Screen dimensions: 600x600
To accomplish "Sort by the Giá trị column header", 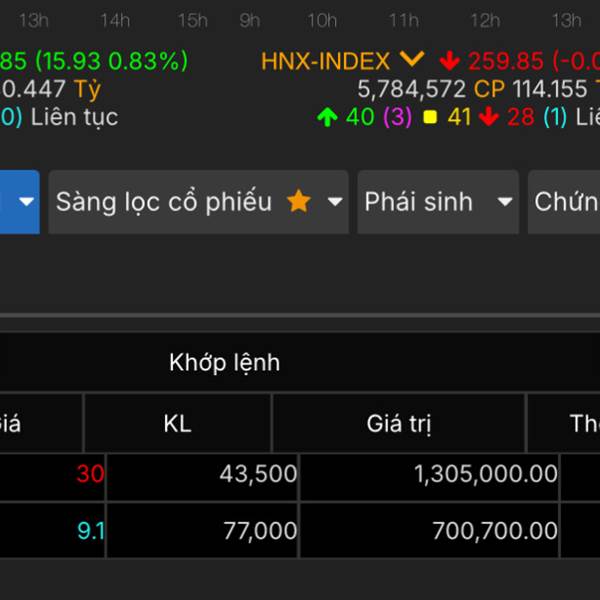I will tap(399, 424).
